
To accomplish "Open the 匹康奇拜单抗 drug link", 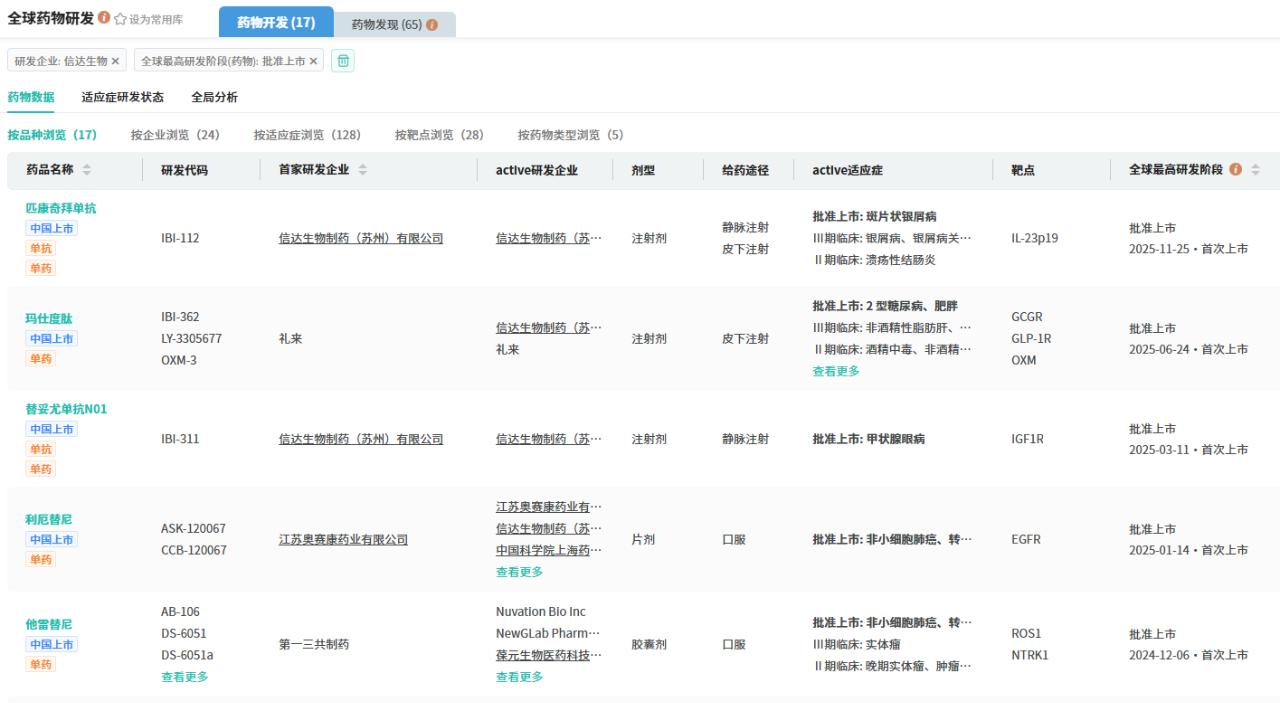I will pyautogui.click(x=61, y=208).
